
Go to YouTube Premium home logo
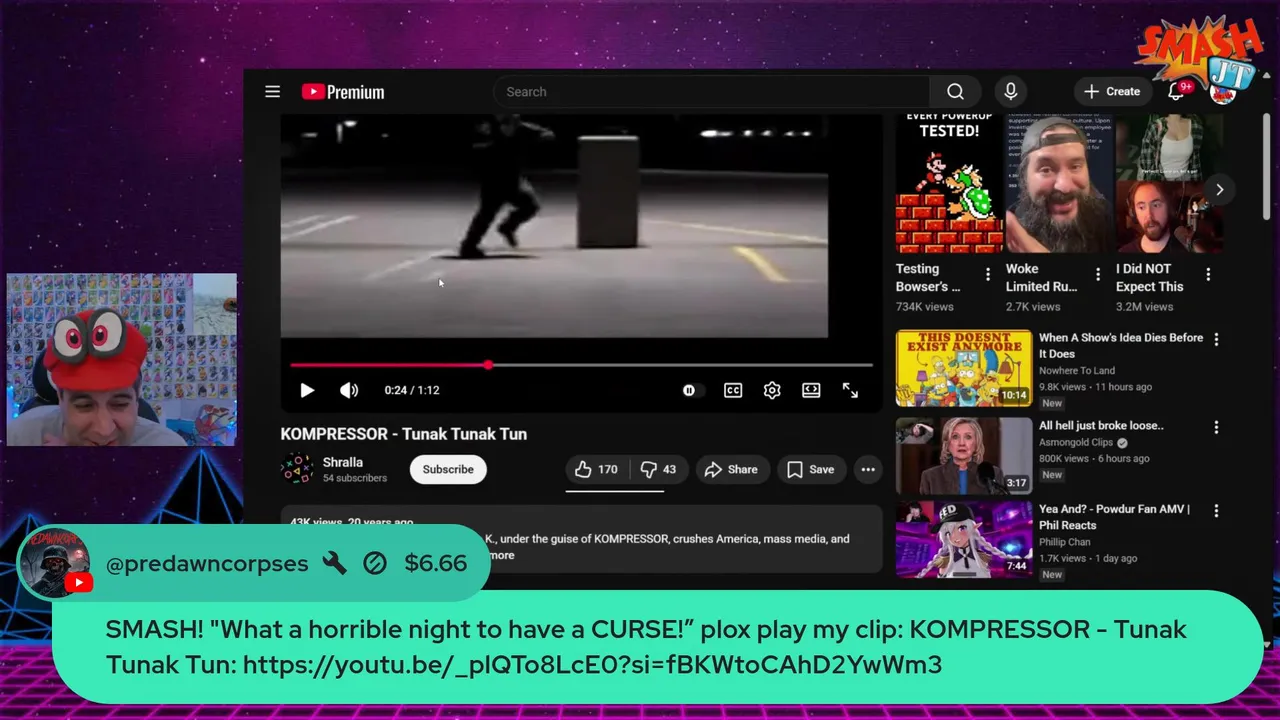[x=343, y=92]
